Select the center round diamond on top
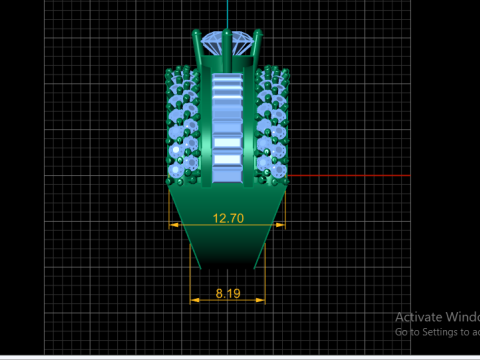The height and width of the screenshot is (360, 480). click(227, 43)
